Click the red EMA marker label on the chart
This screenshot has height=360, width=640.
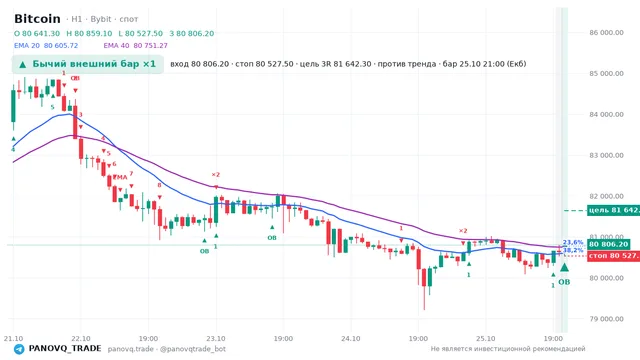(120, 178)
